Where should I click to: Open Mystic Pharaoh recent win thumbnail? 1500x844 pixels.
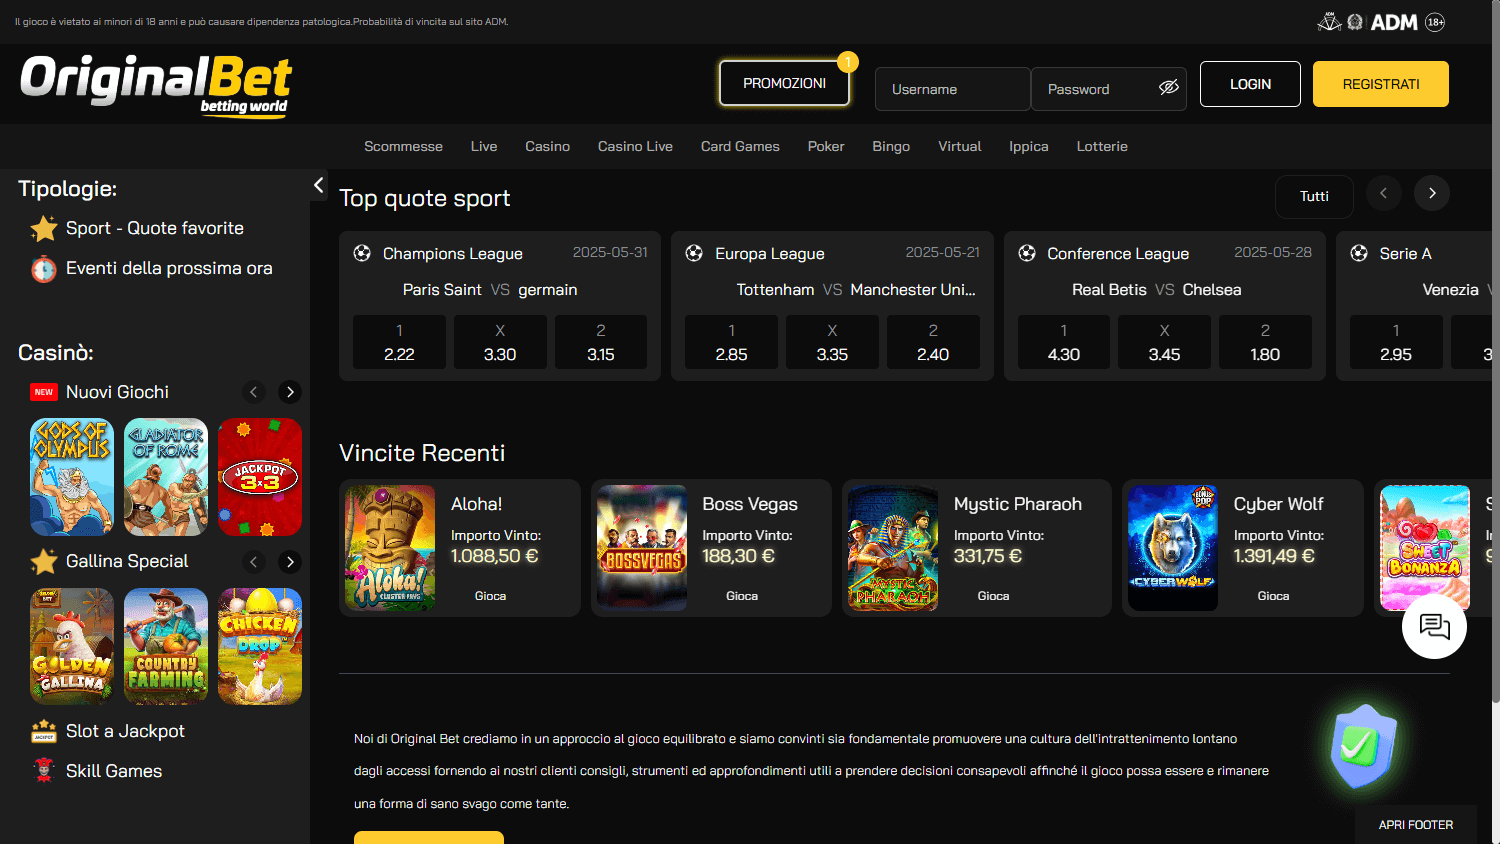click(x=893, y=548)
